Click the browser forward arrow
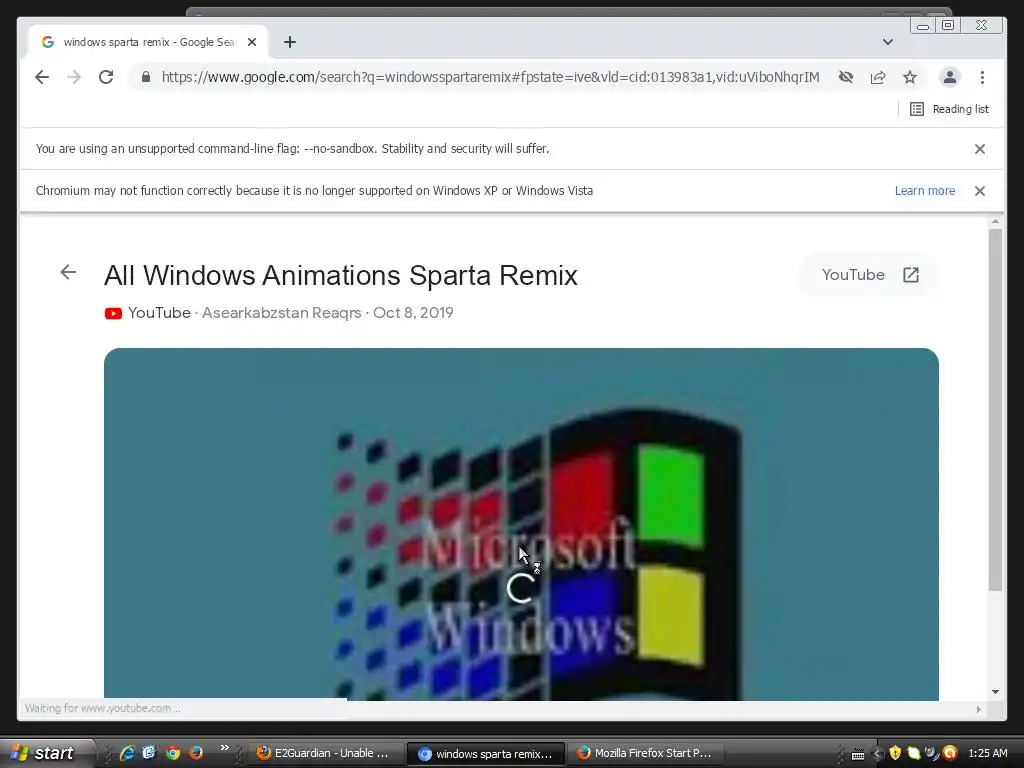 (x=74, y=77)
